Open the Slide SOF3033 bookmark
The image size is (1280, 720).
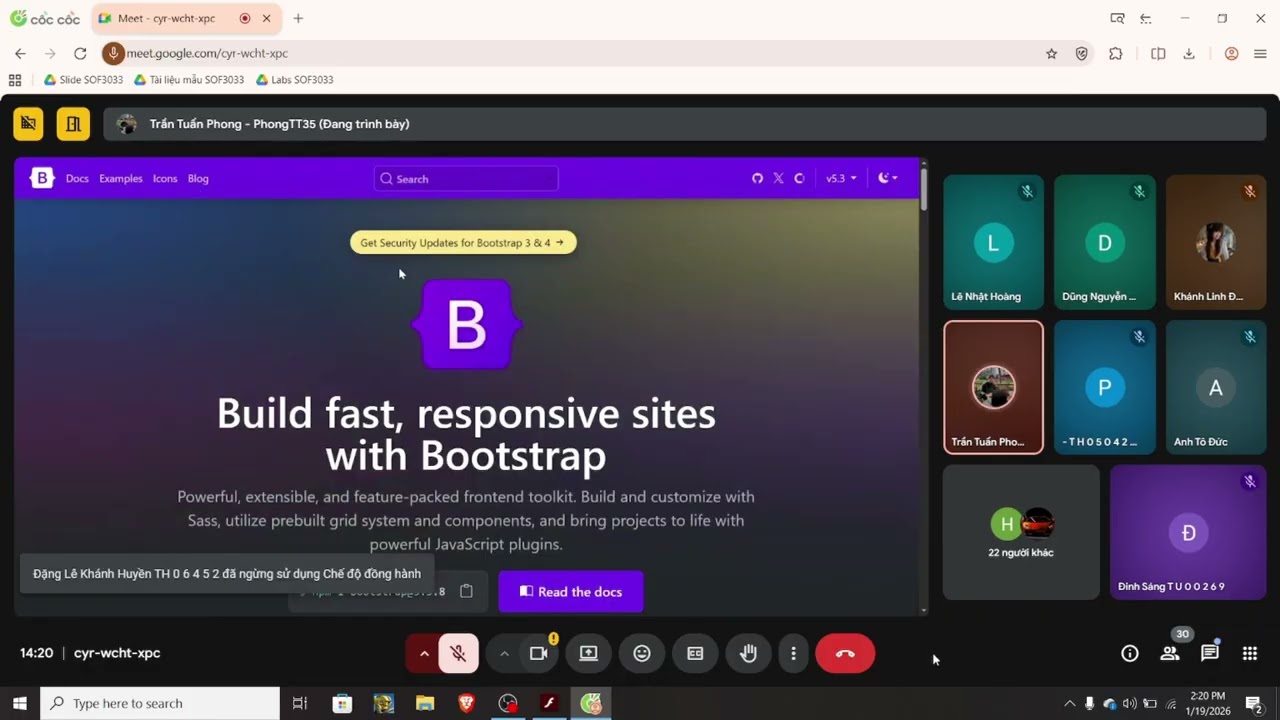83,80
